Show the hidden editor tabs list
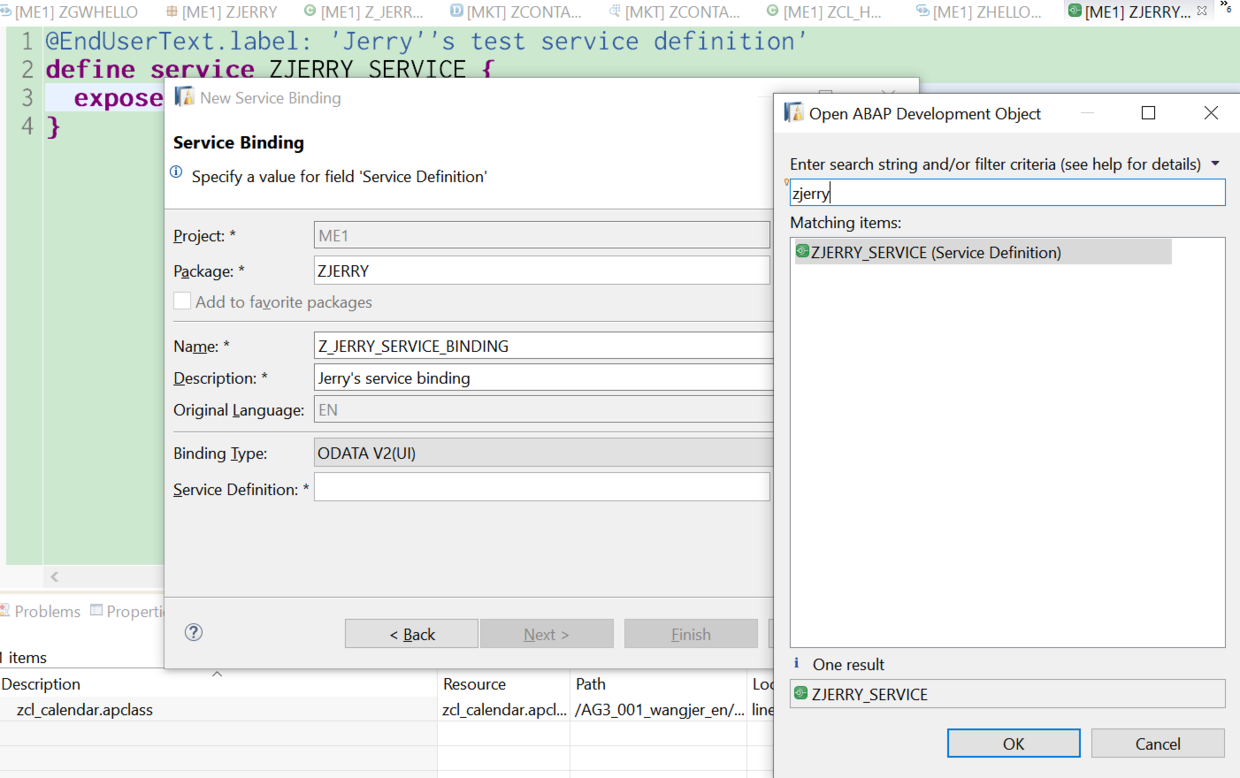This screenshot has height=778, width=1240. [x=1226, y=8]
